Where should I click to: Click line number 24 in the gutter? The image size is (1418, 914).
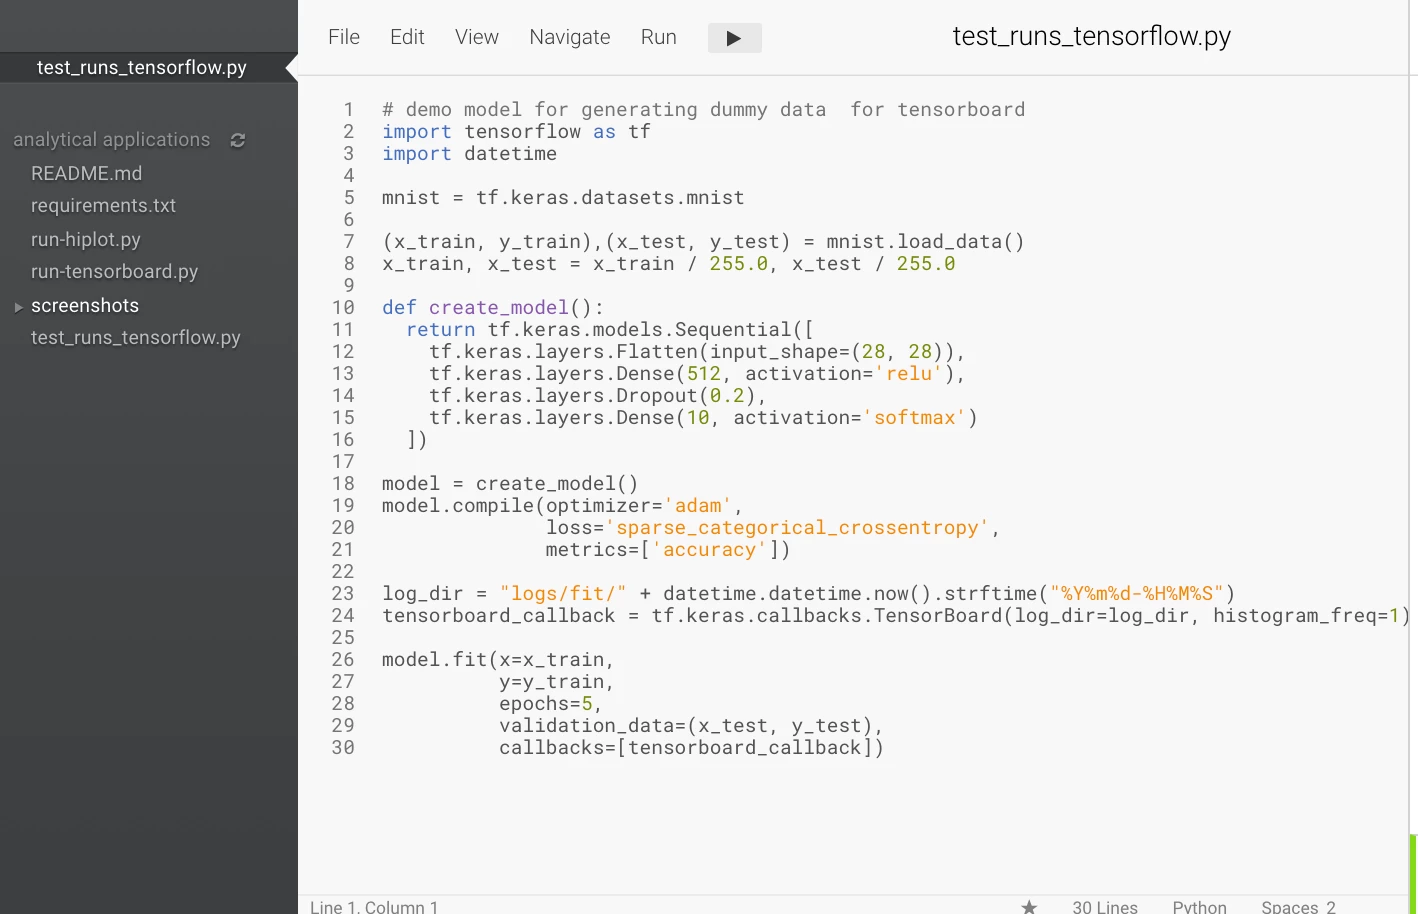tap(343, 616)
